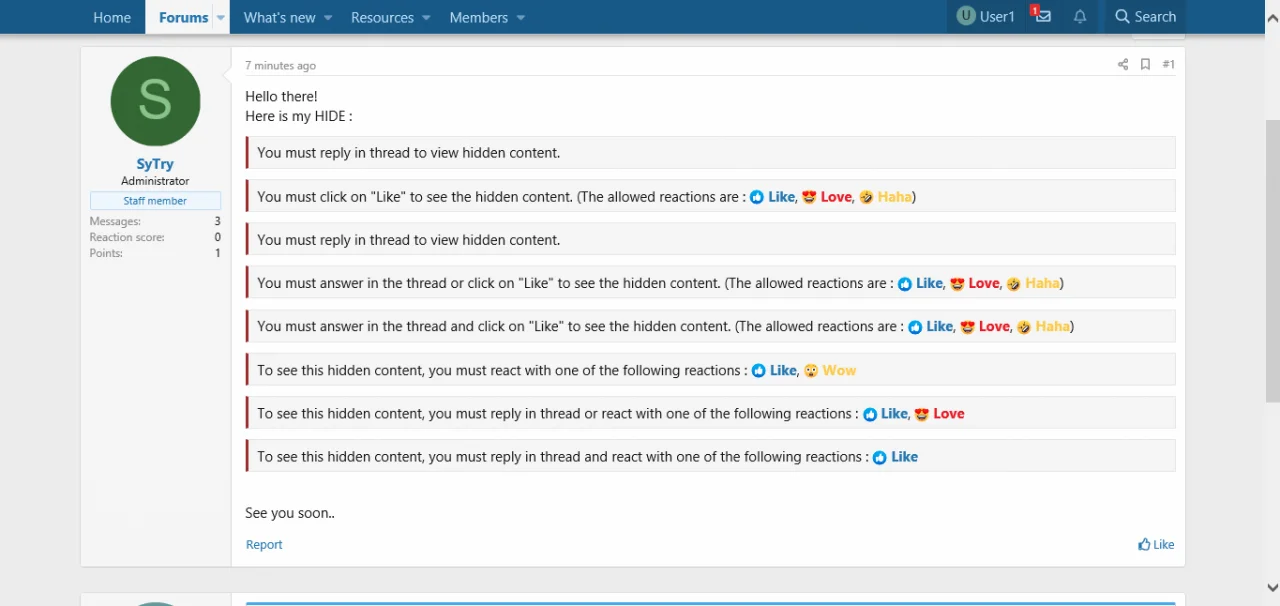The height and width of the screenshot is (606, 1280).
Task: Open the Search panel
Action: pyautogui.click(x=1144, y=16)
